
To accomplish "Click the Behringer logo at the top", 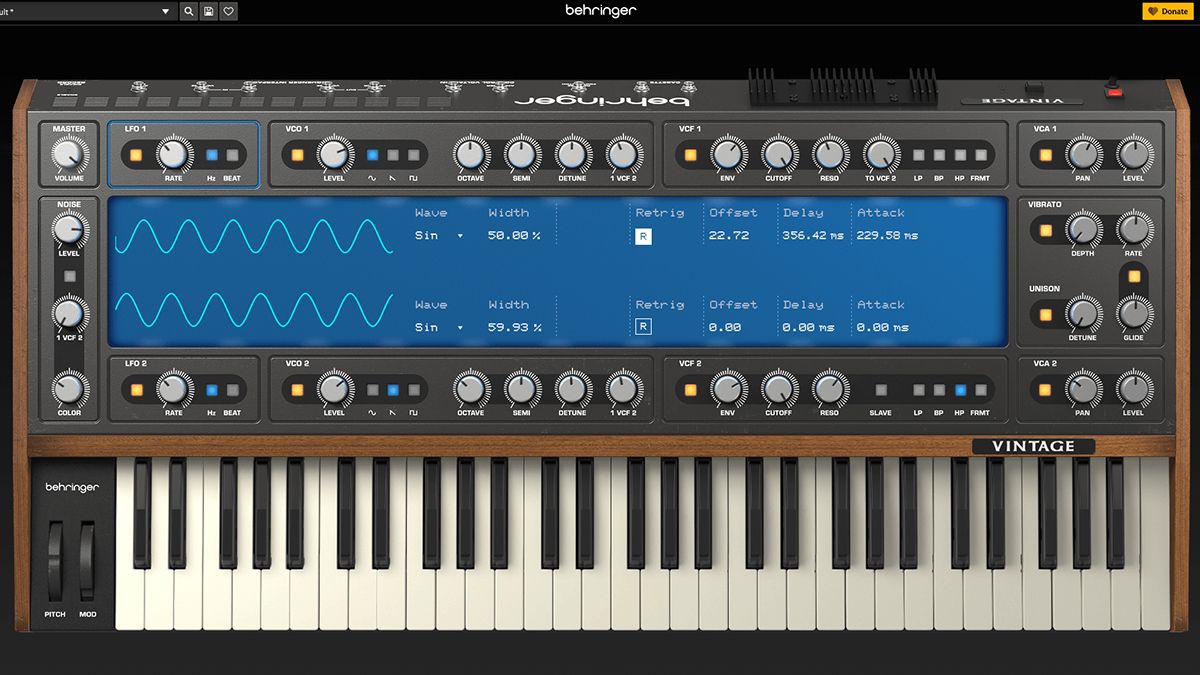I will [600, 11].
